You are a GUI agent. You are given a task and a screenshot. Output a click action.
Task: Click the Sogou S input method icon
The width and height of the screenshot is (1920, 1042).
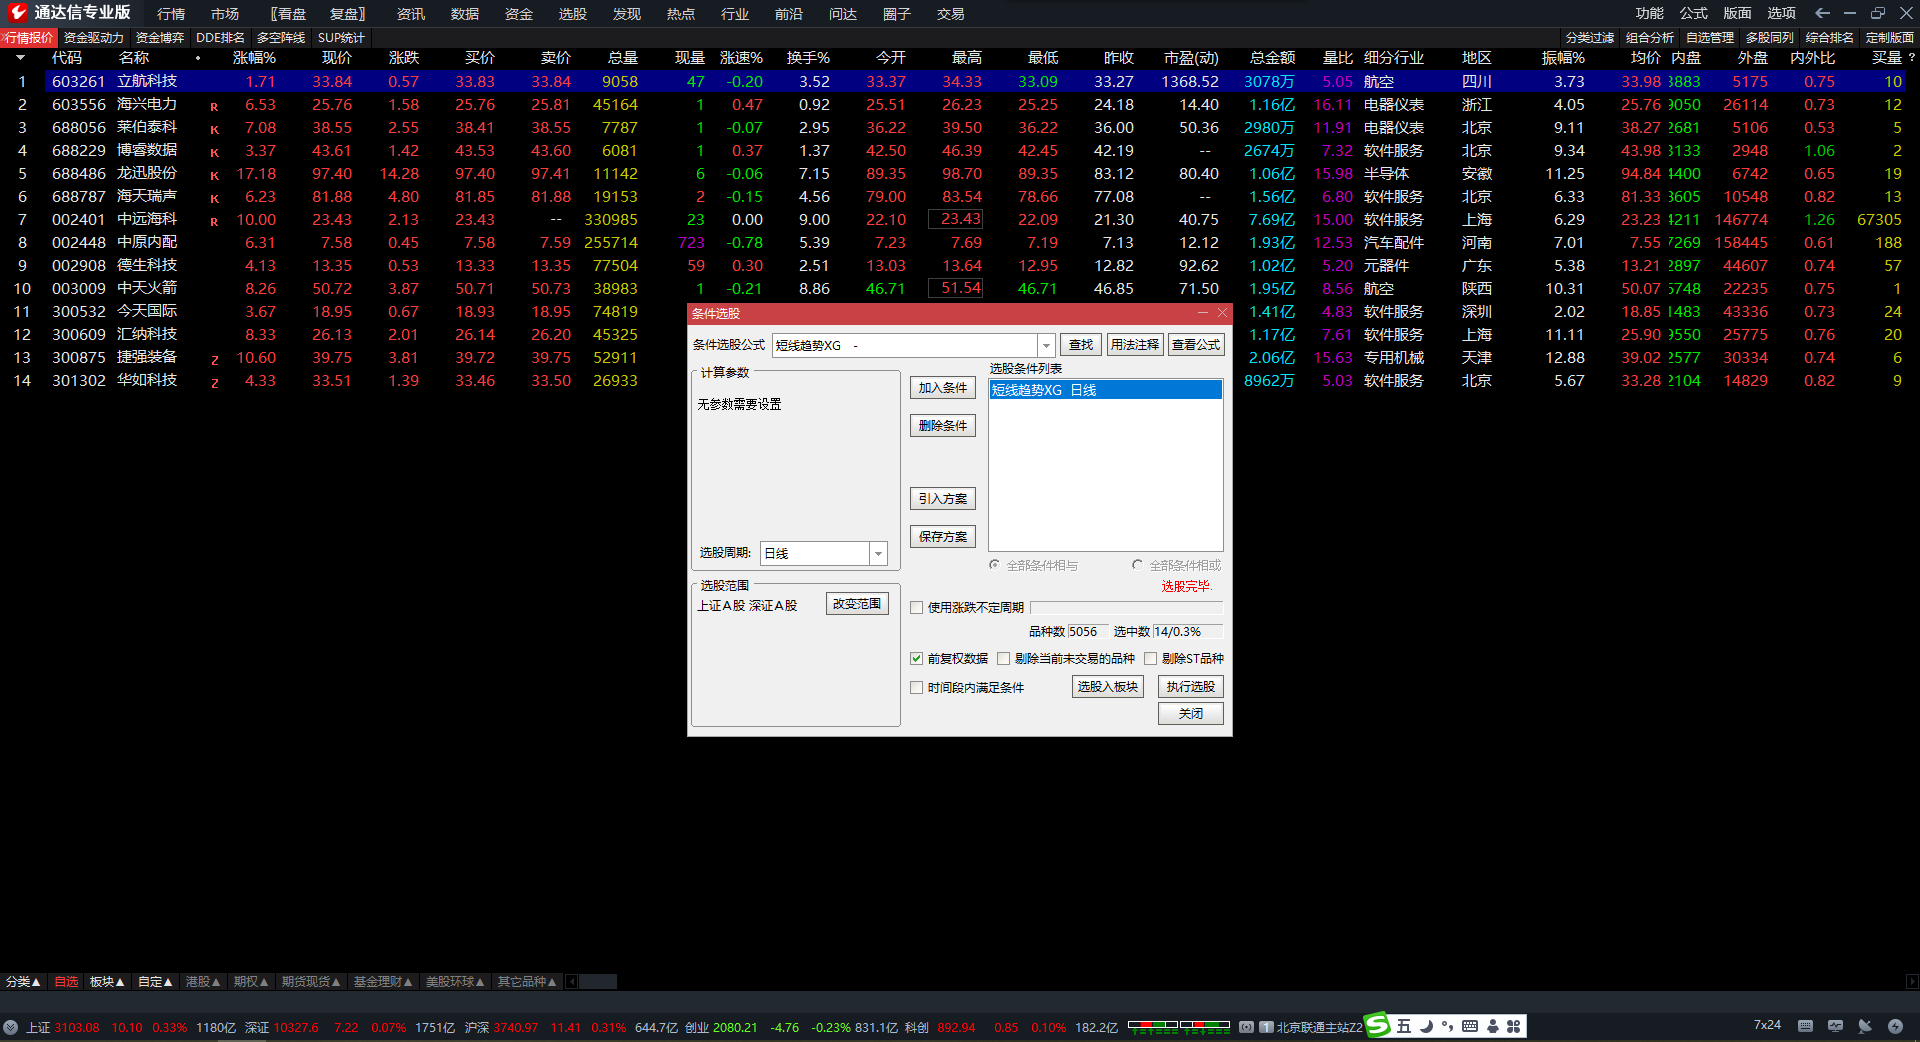(1378, 1026)
